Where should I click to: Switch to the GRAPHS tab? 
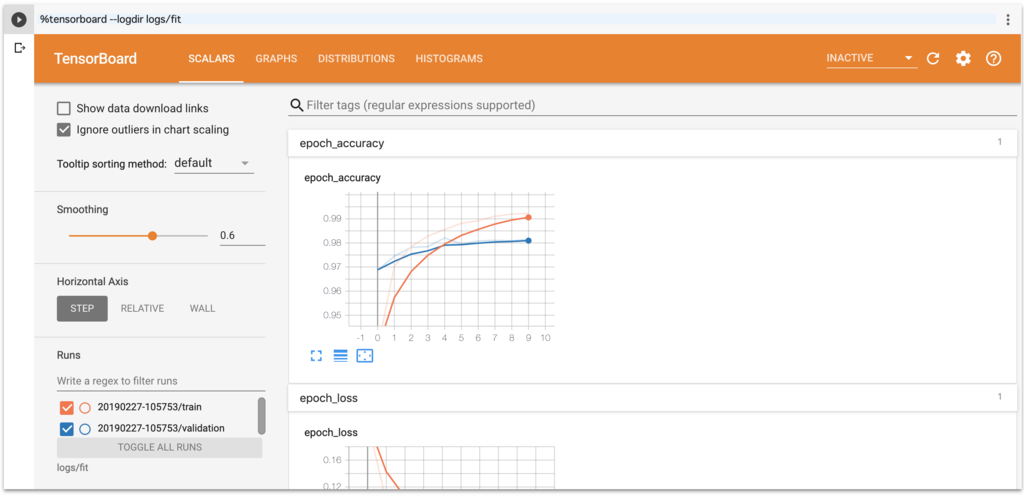point(276,59)
